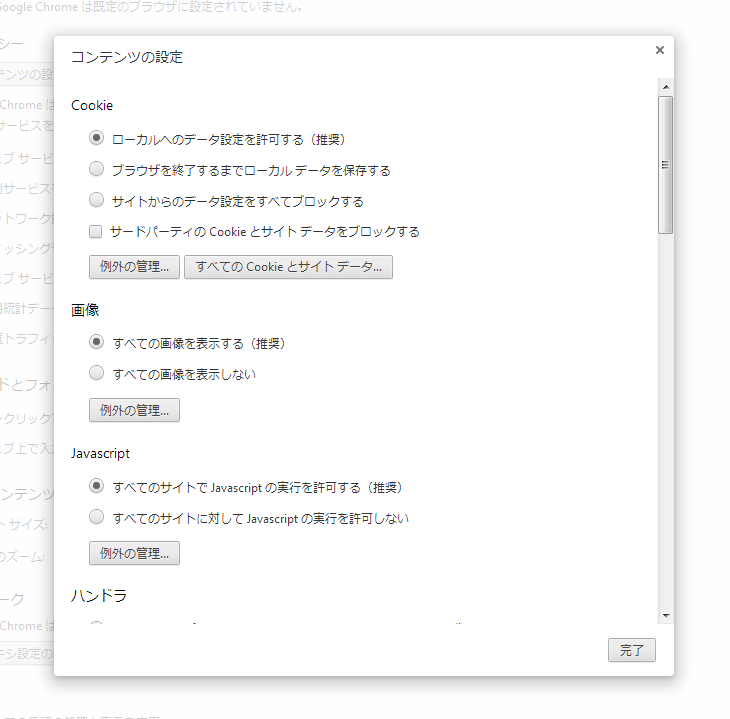Open 例外の管理 under the Javascript section
The height and width of the screenshot is (719, 730).
(x=134, y=553)
